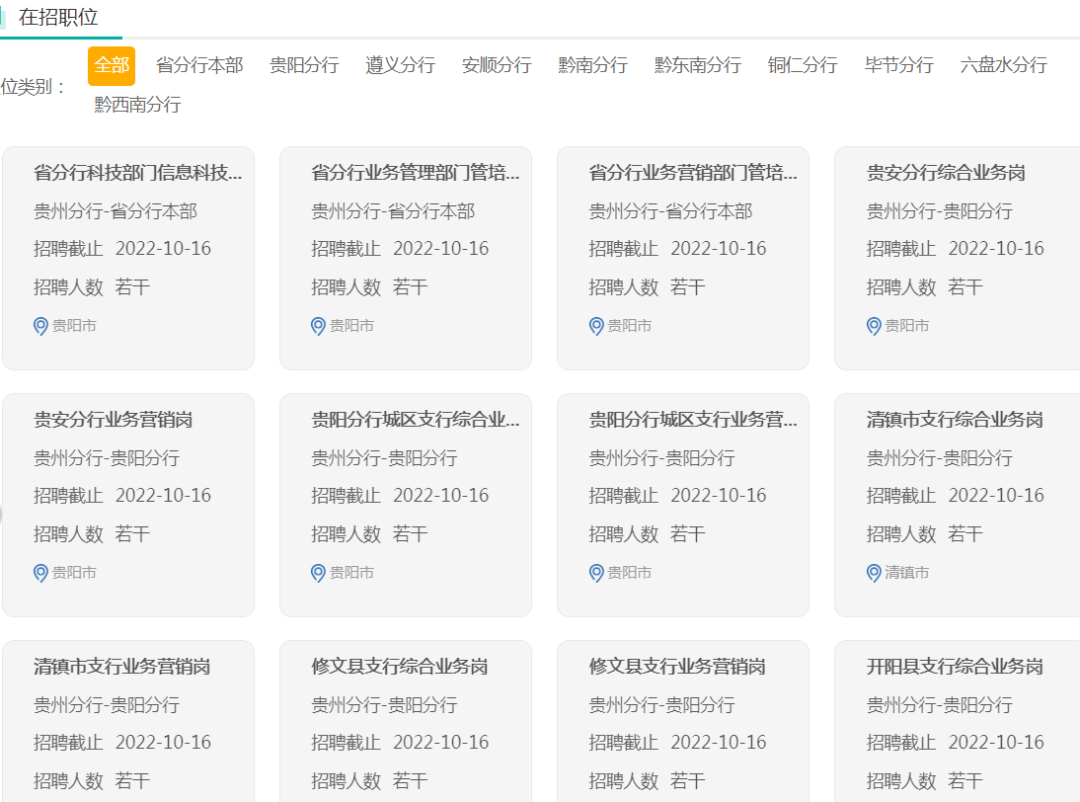Click the pin icon on 贵阳分行城区支行业务营销 card
This screenshot has width=1080, height=802.
tap(596, 573)
